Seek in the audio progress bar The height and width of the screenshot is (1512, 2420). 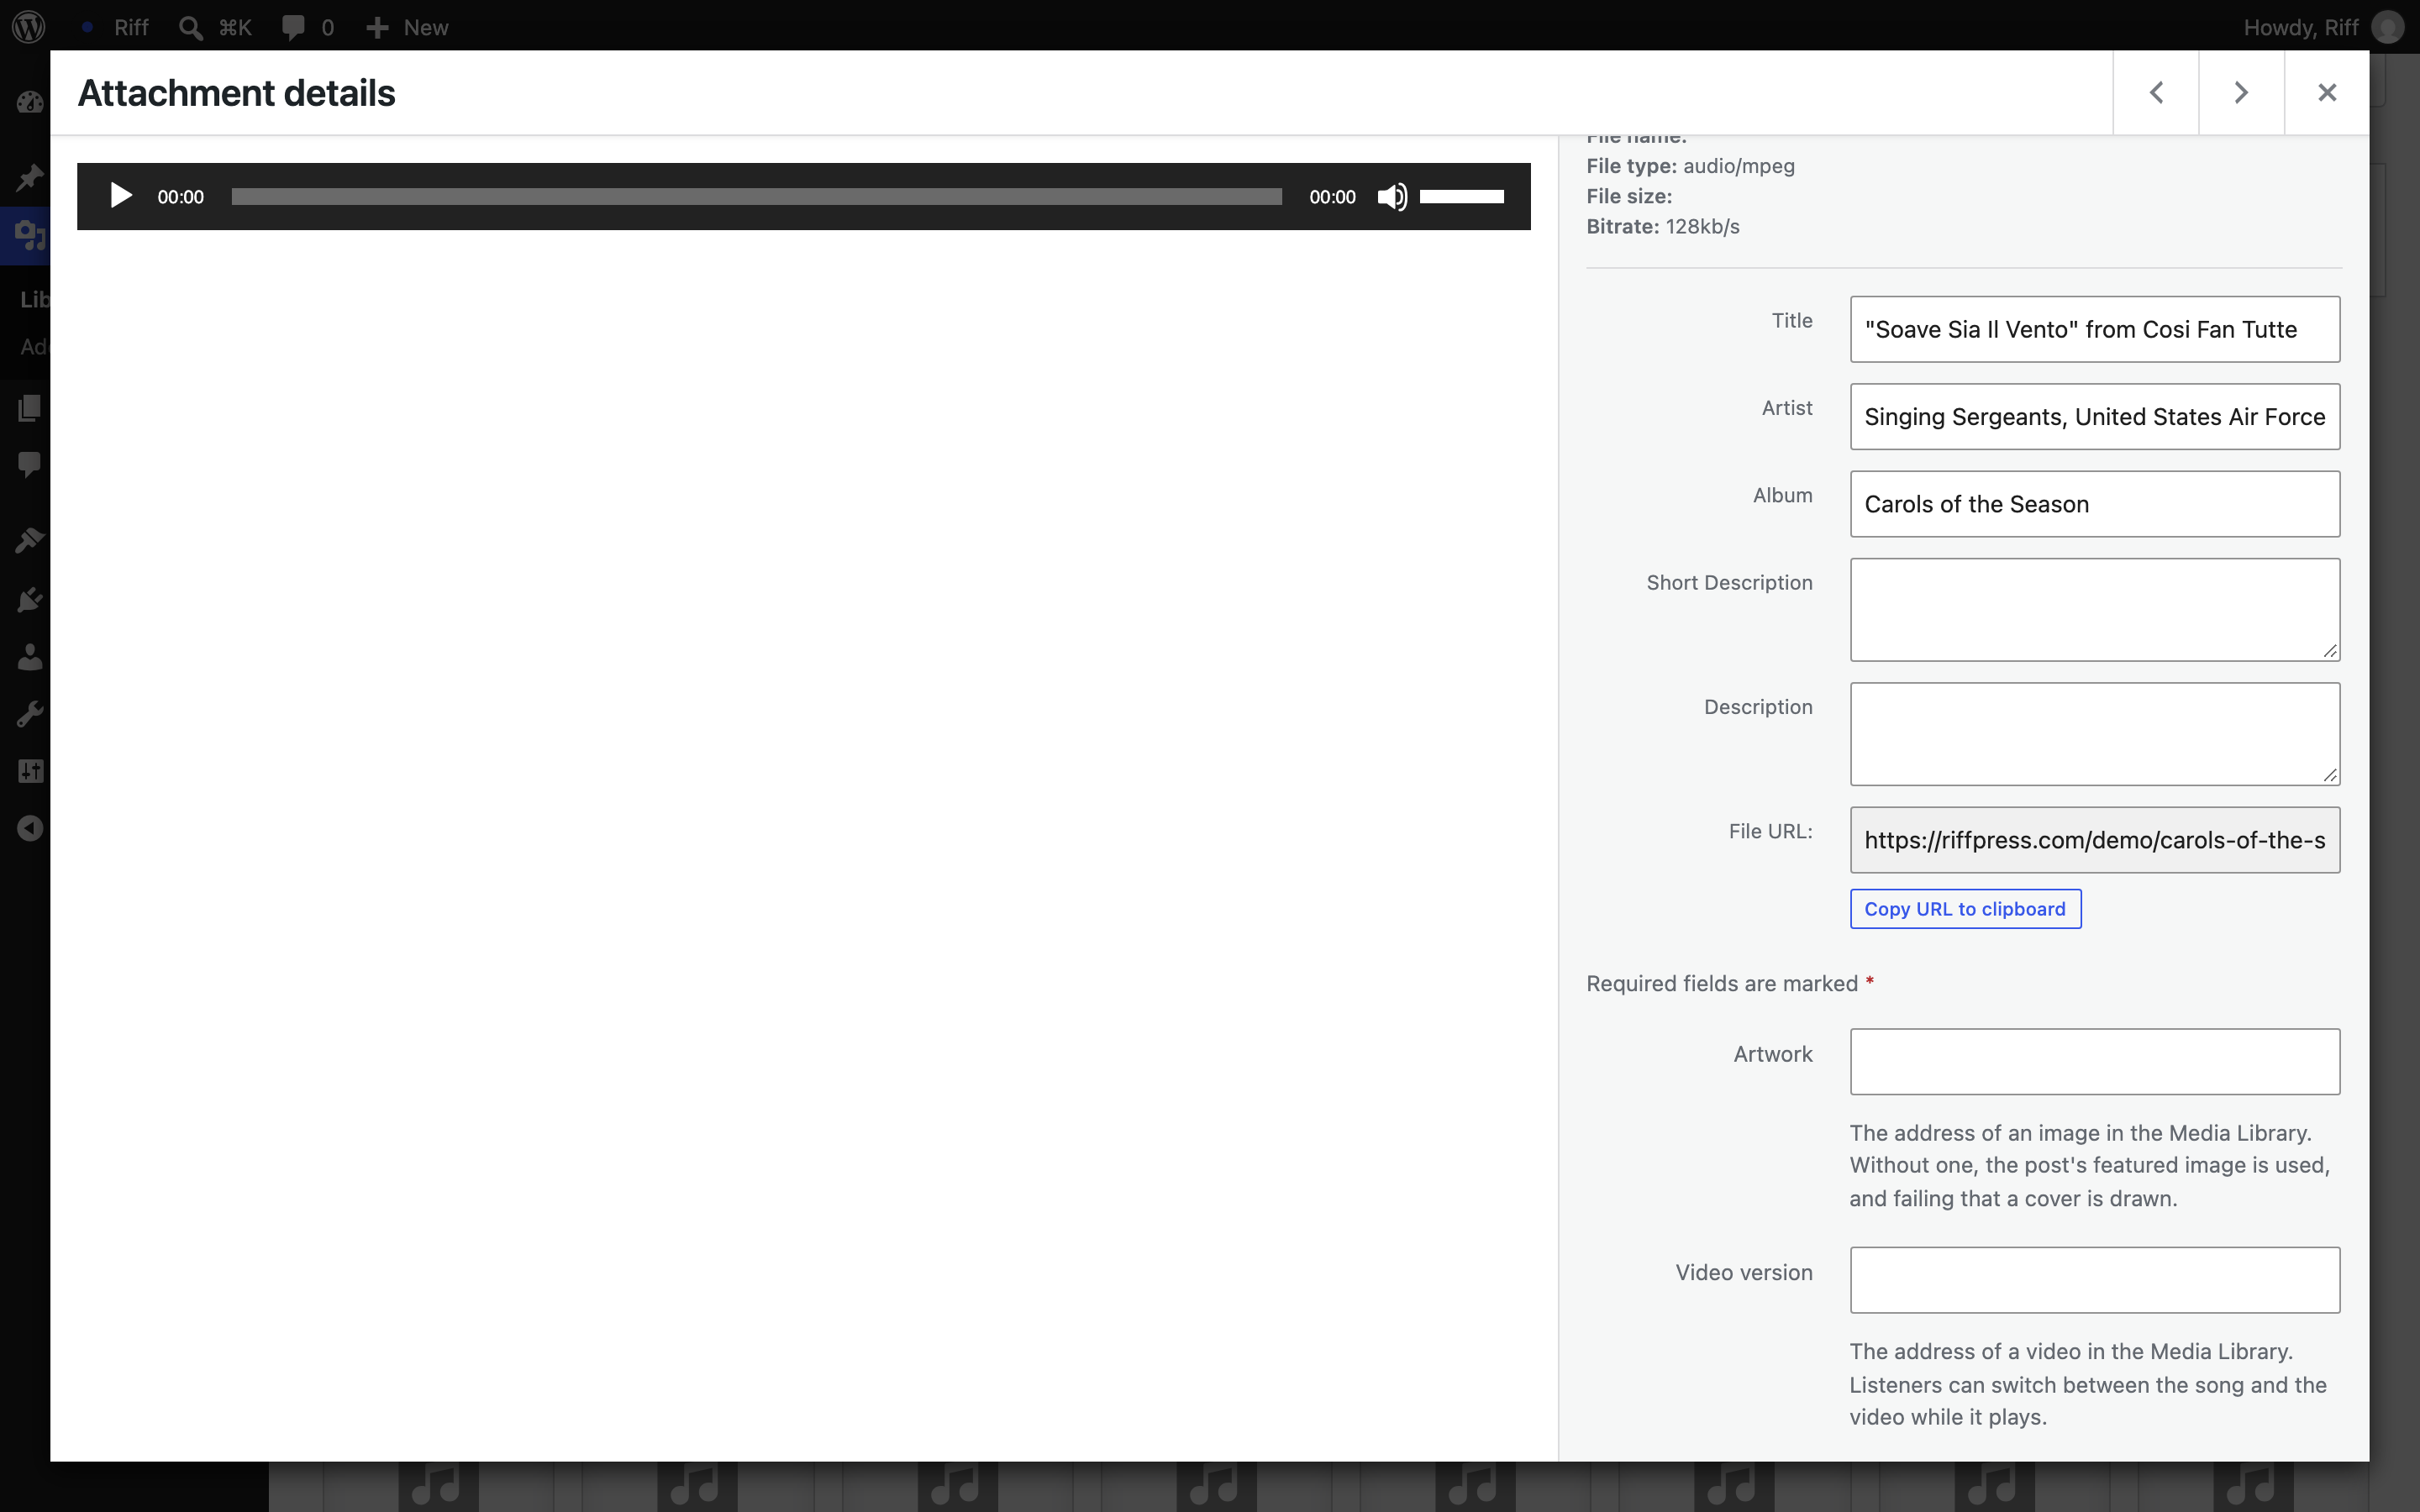pos(756,196)
